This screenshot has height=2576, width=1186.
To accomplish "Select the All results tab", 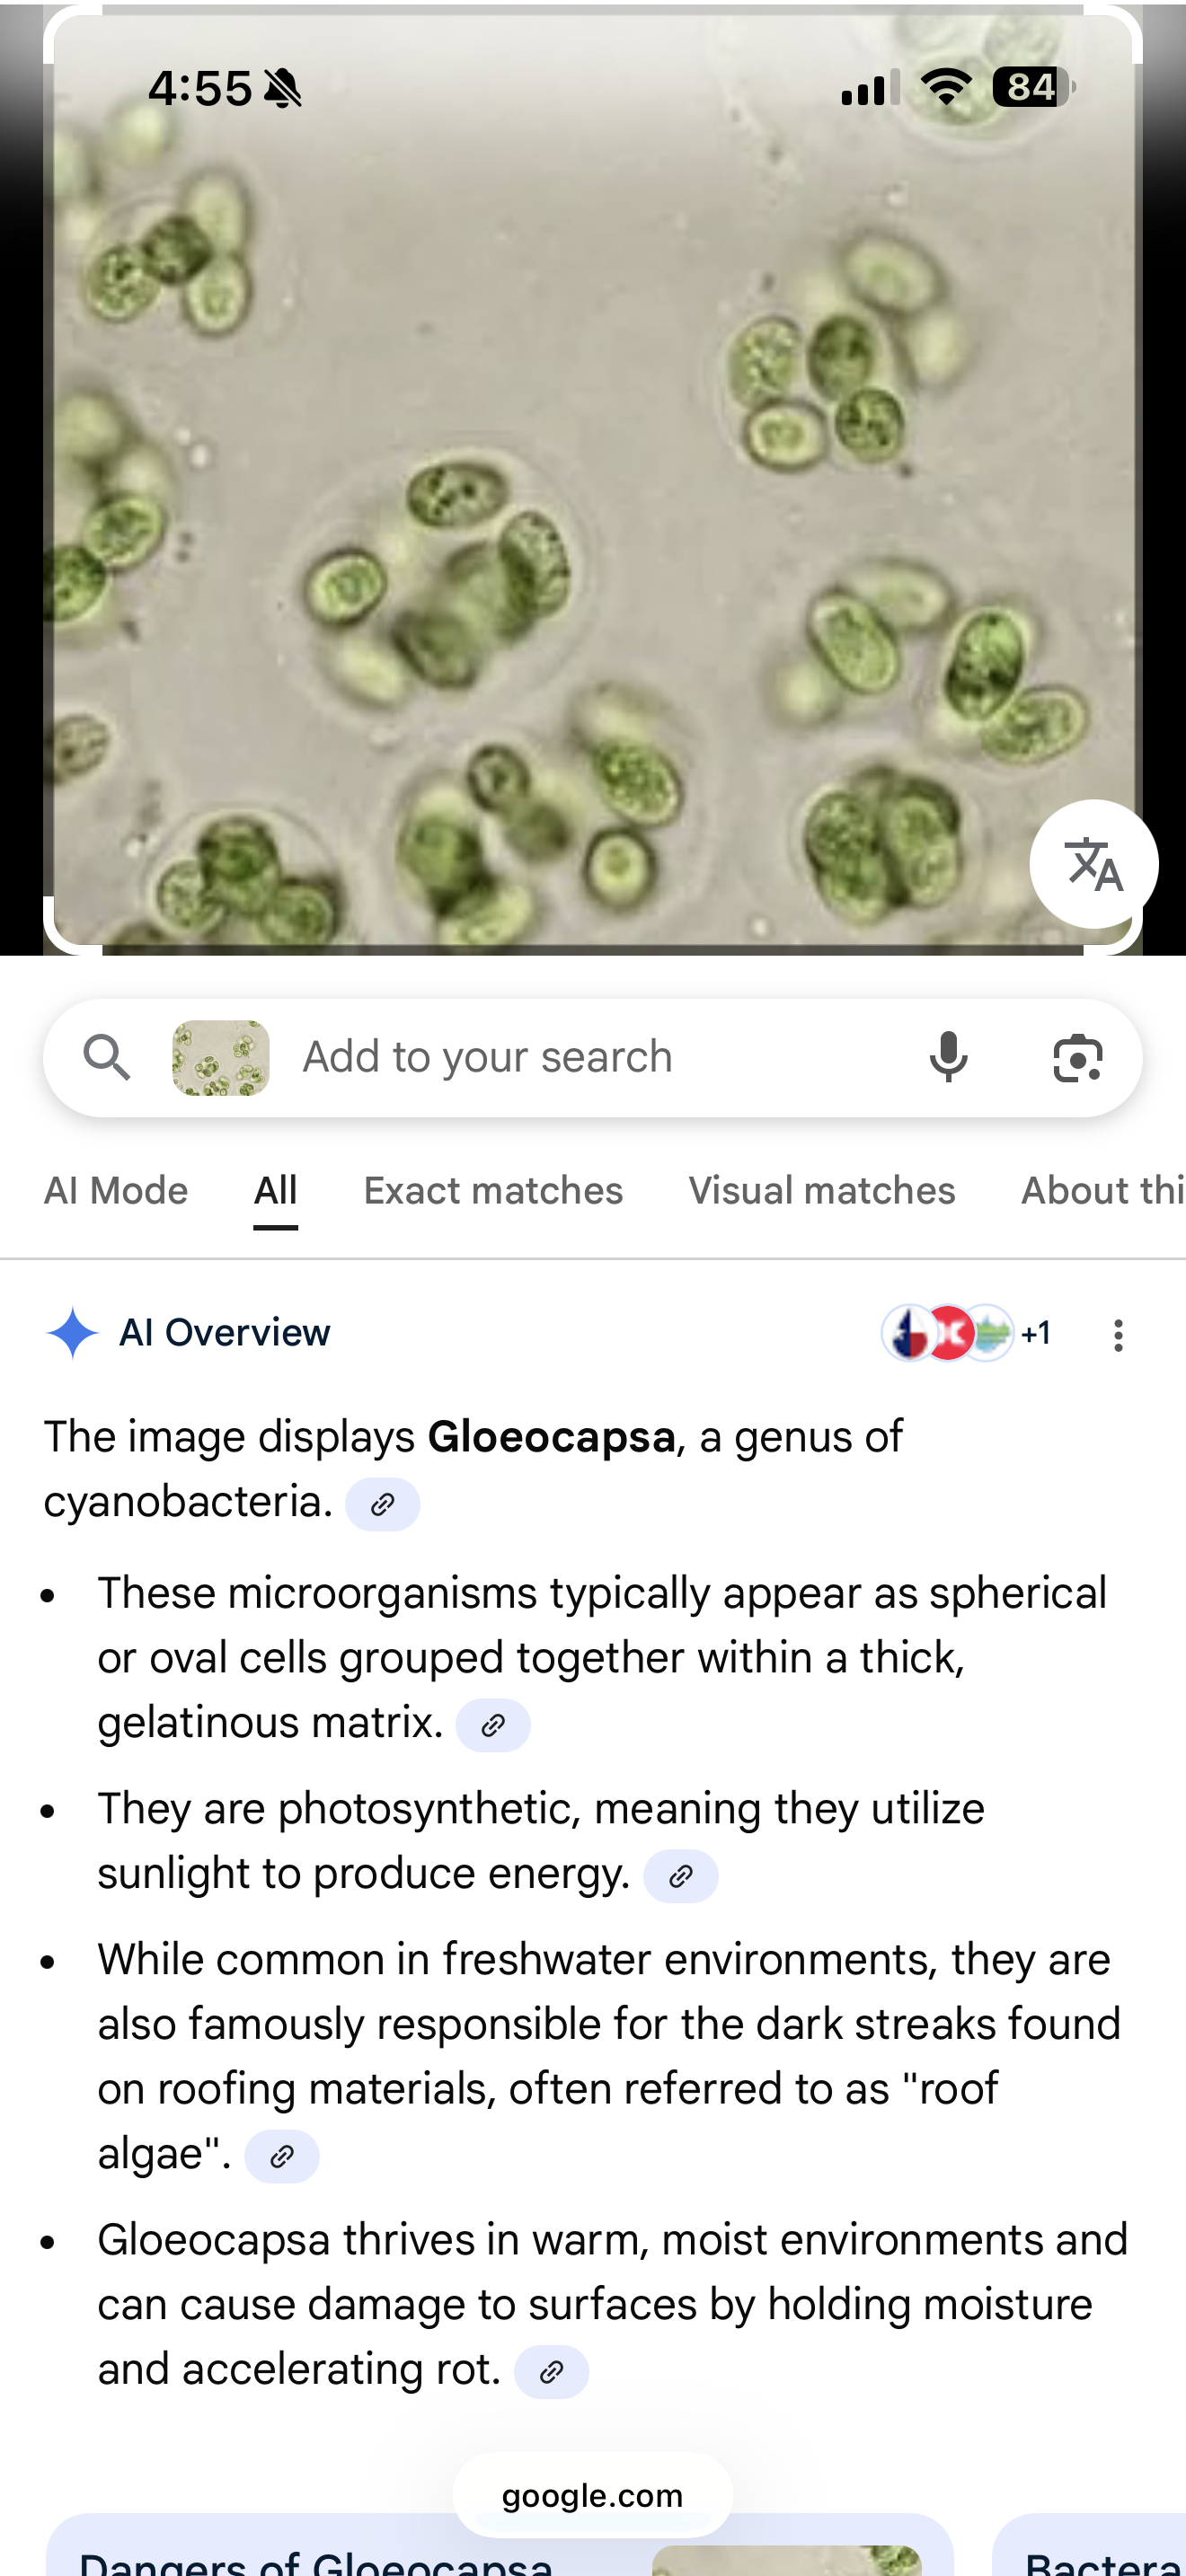I will point(275,1191).
